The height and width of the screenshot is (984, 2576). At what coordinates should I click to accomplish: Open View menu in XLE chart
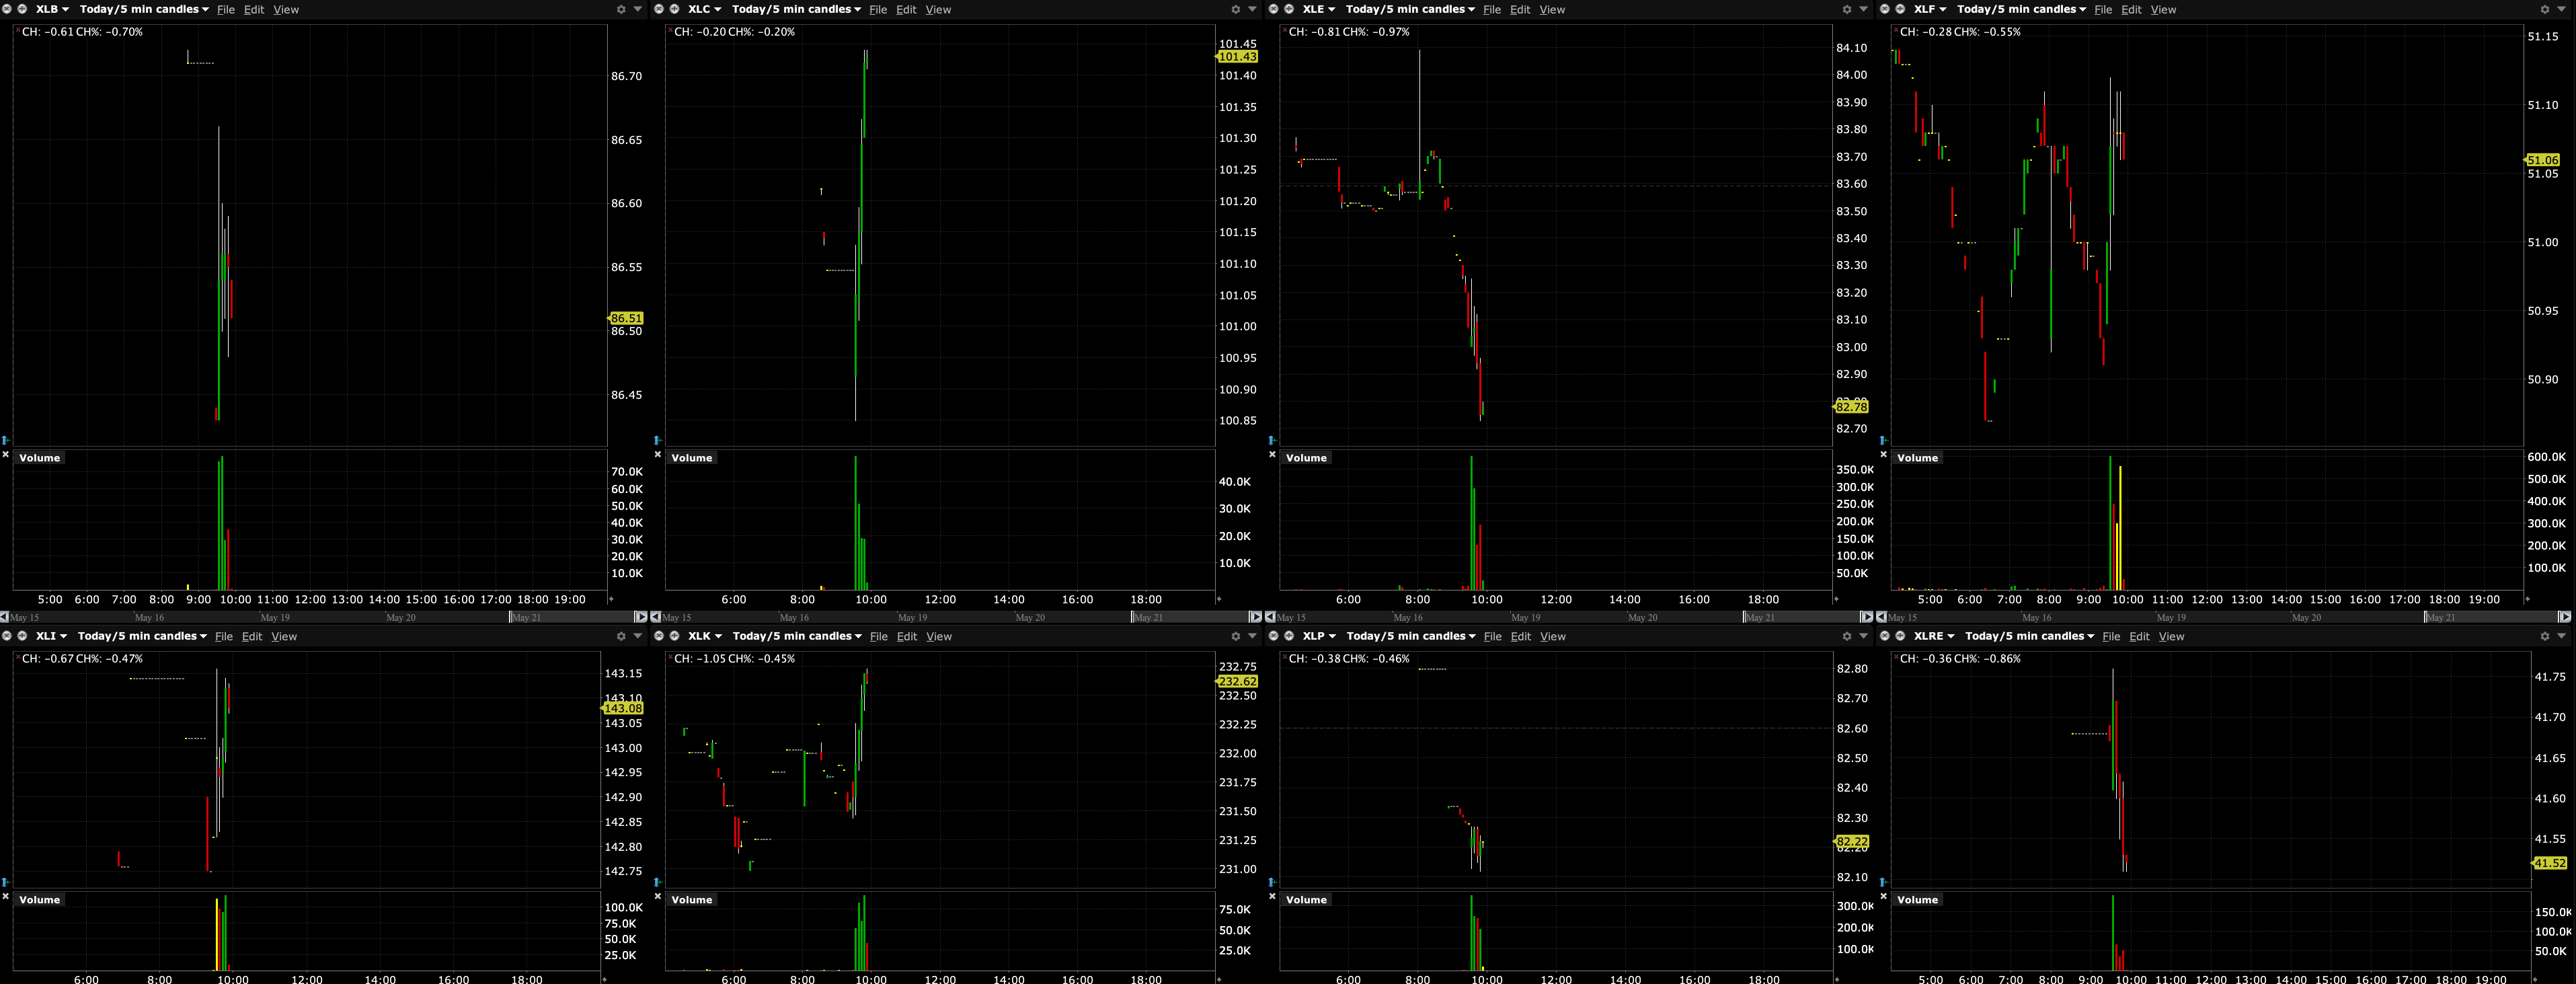click(1552, 9)
